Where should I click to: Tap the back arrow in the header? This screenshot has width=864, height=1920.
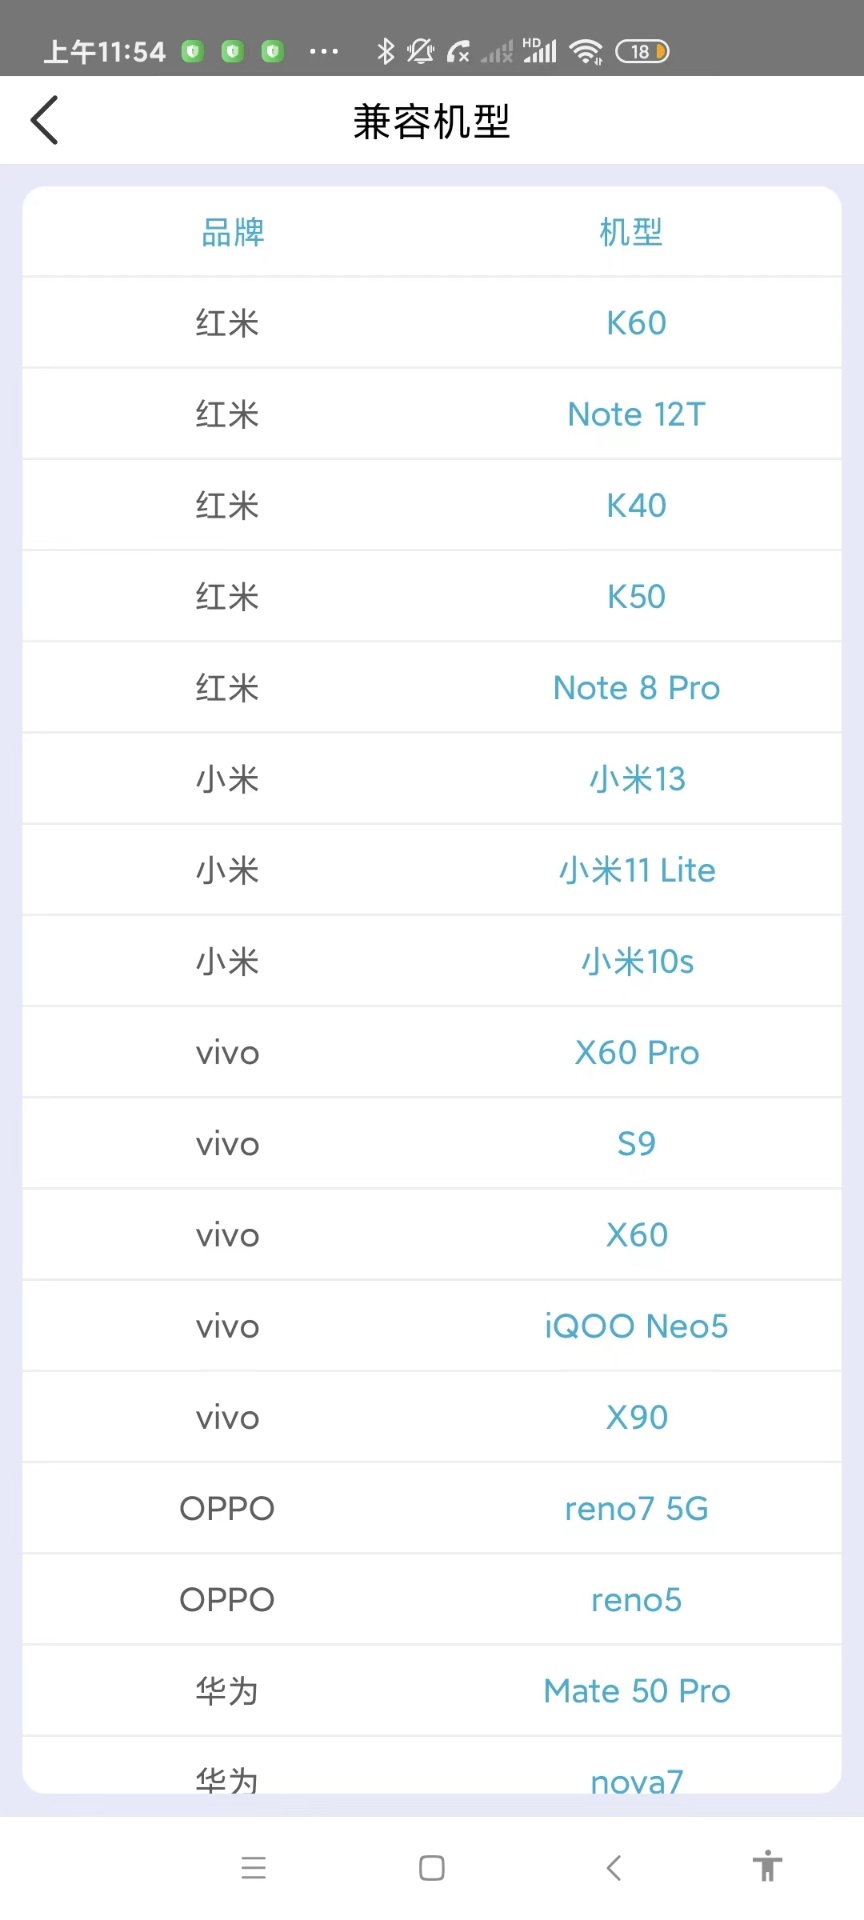coord(45,121)
